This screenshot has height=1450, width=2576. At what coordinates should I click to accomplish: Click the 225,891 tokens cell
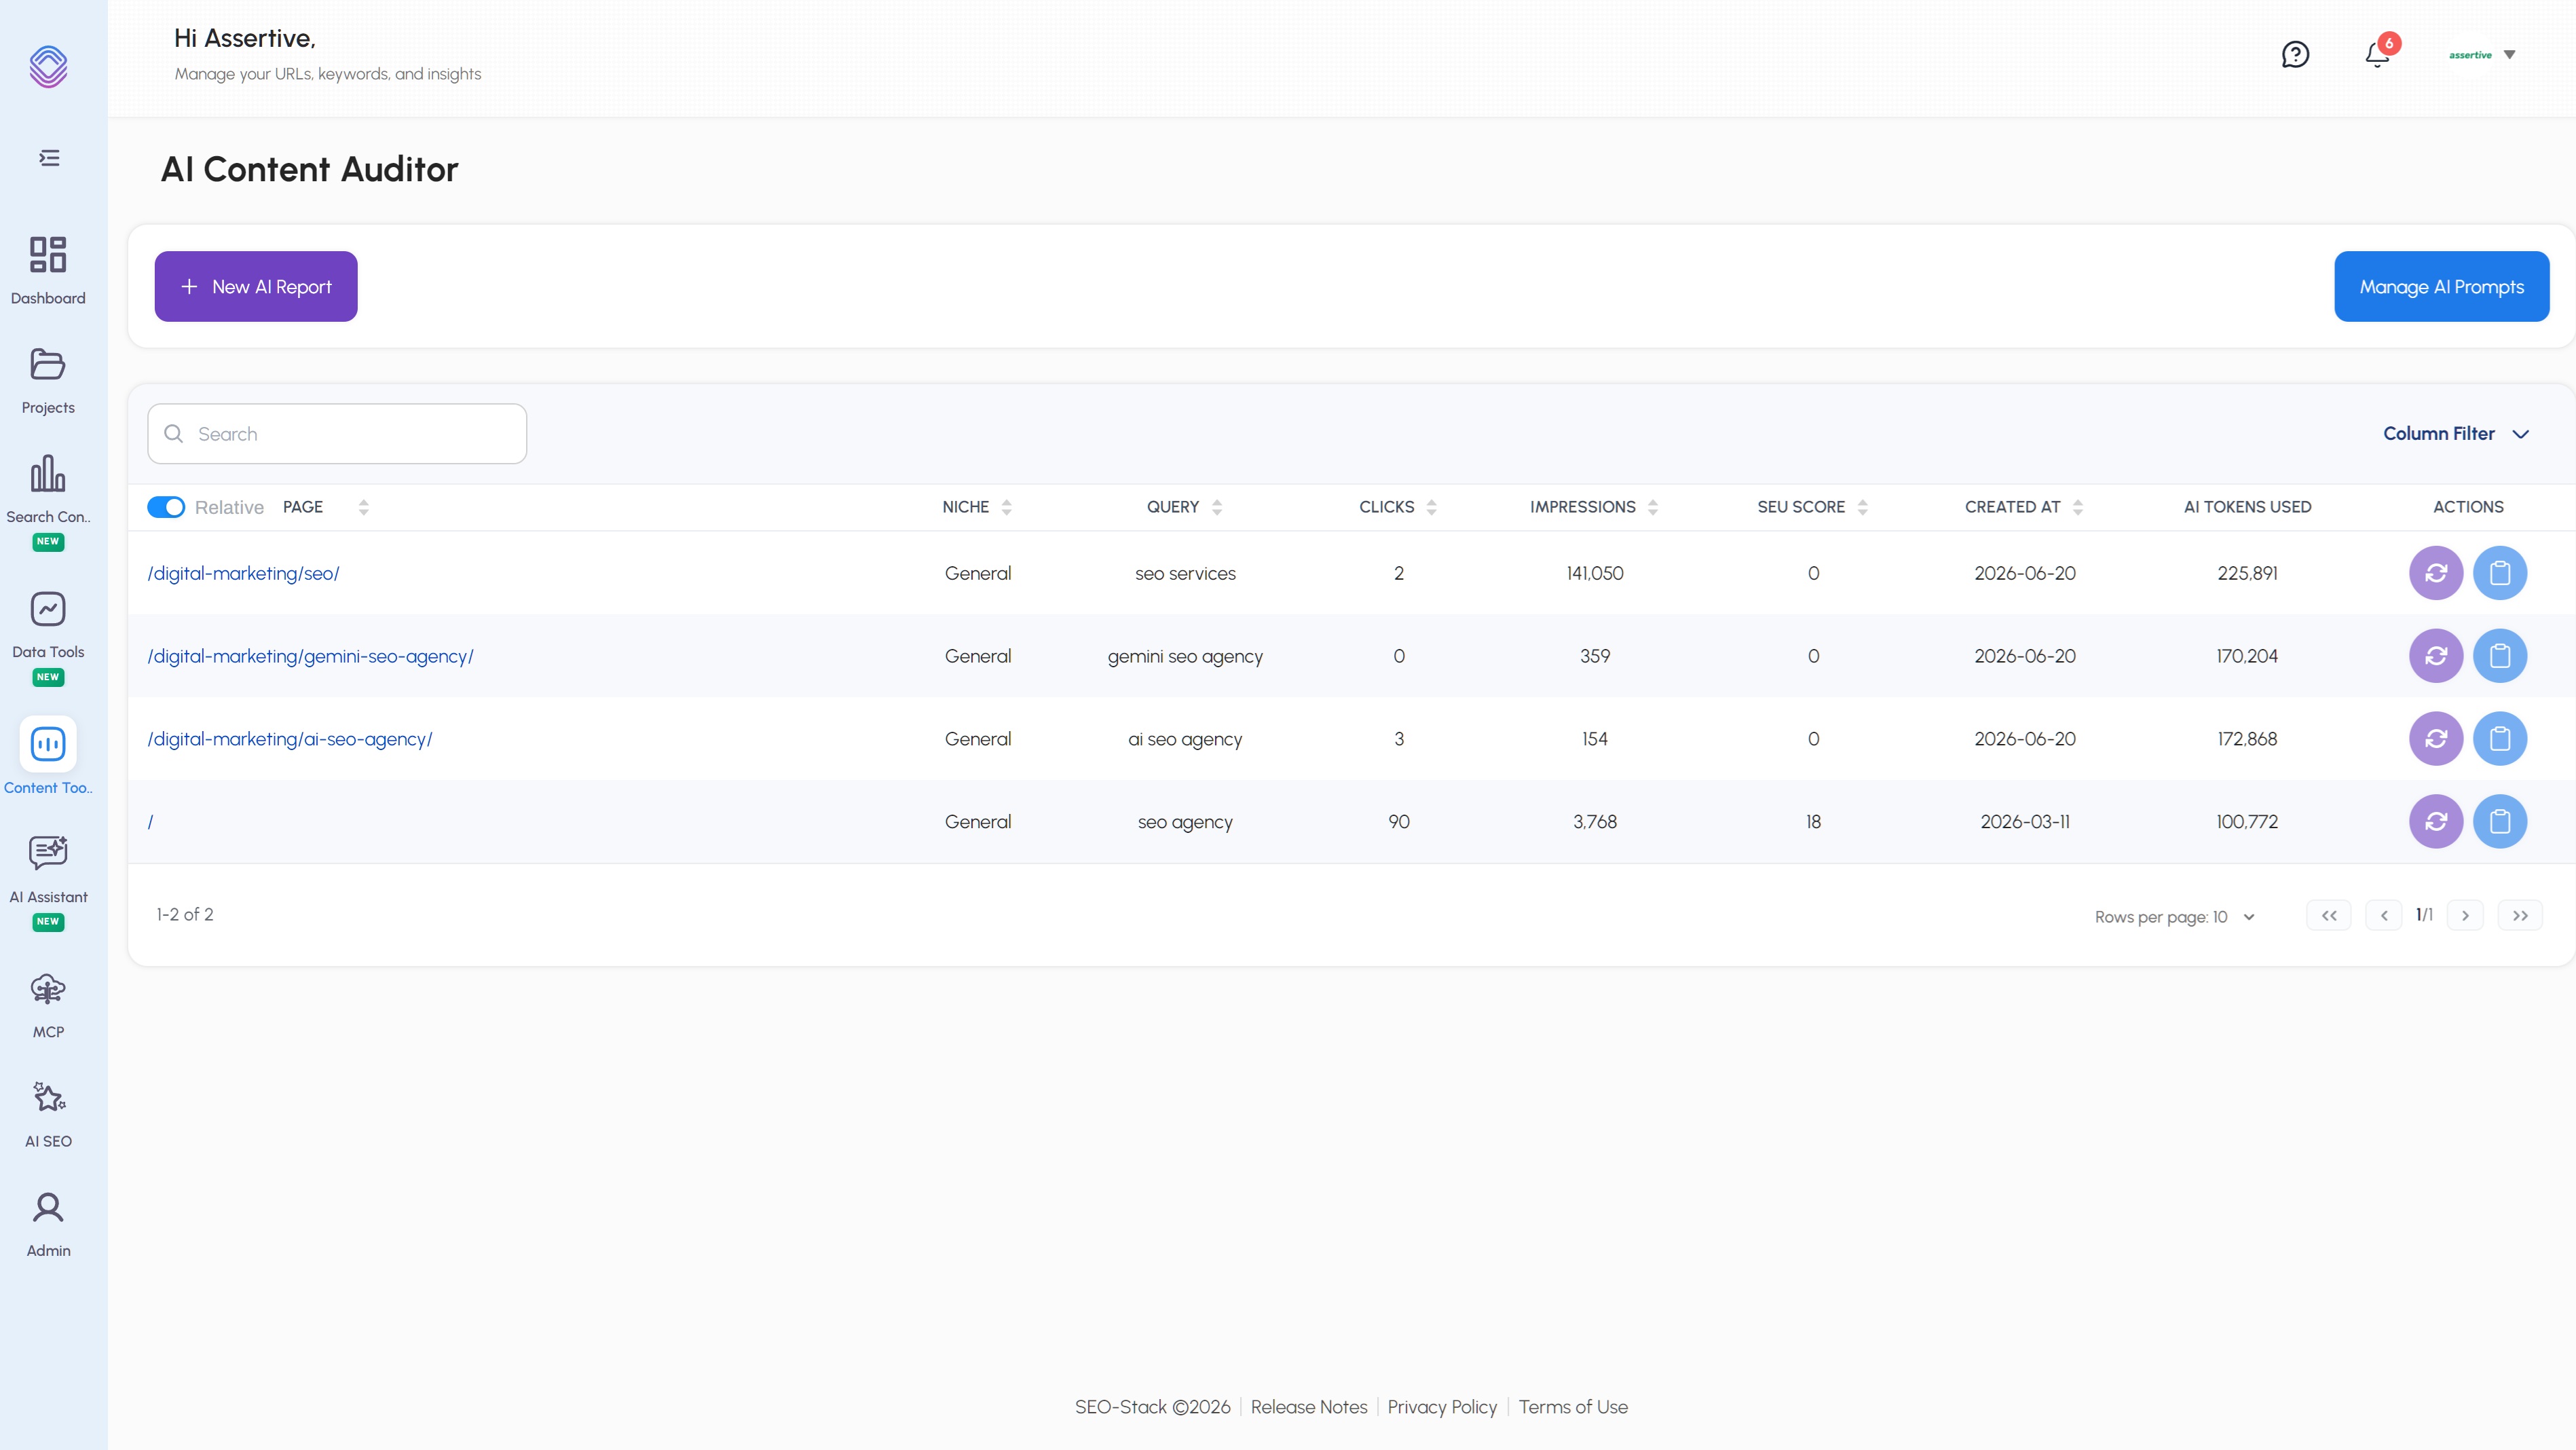point(2247,573)
